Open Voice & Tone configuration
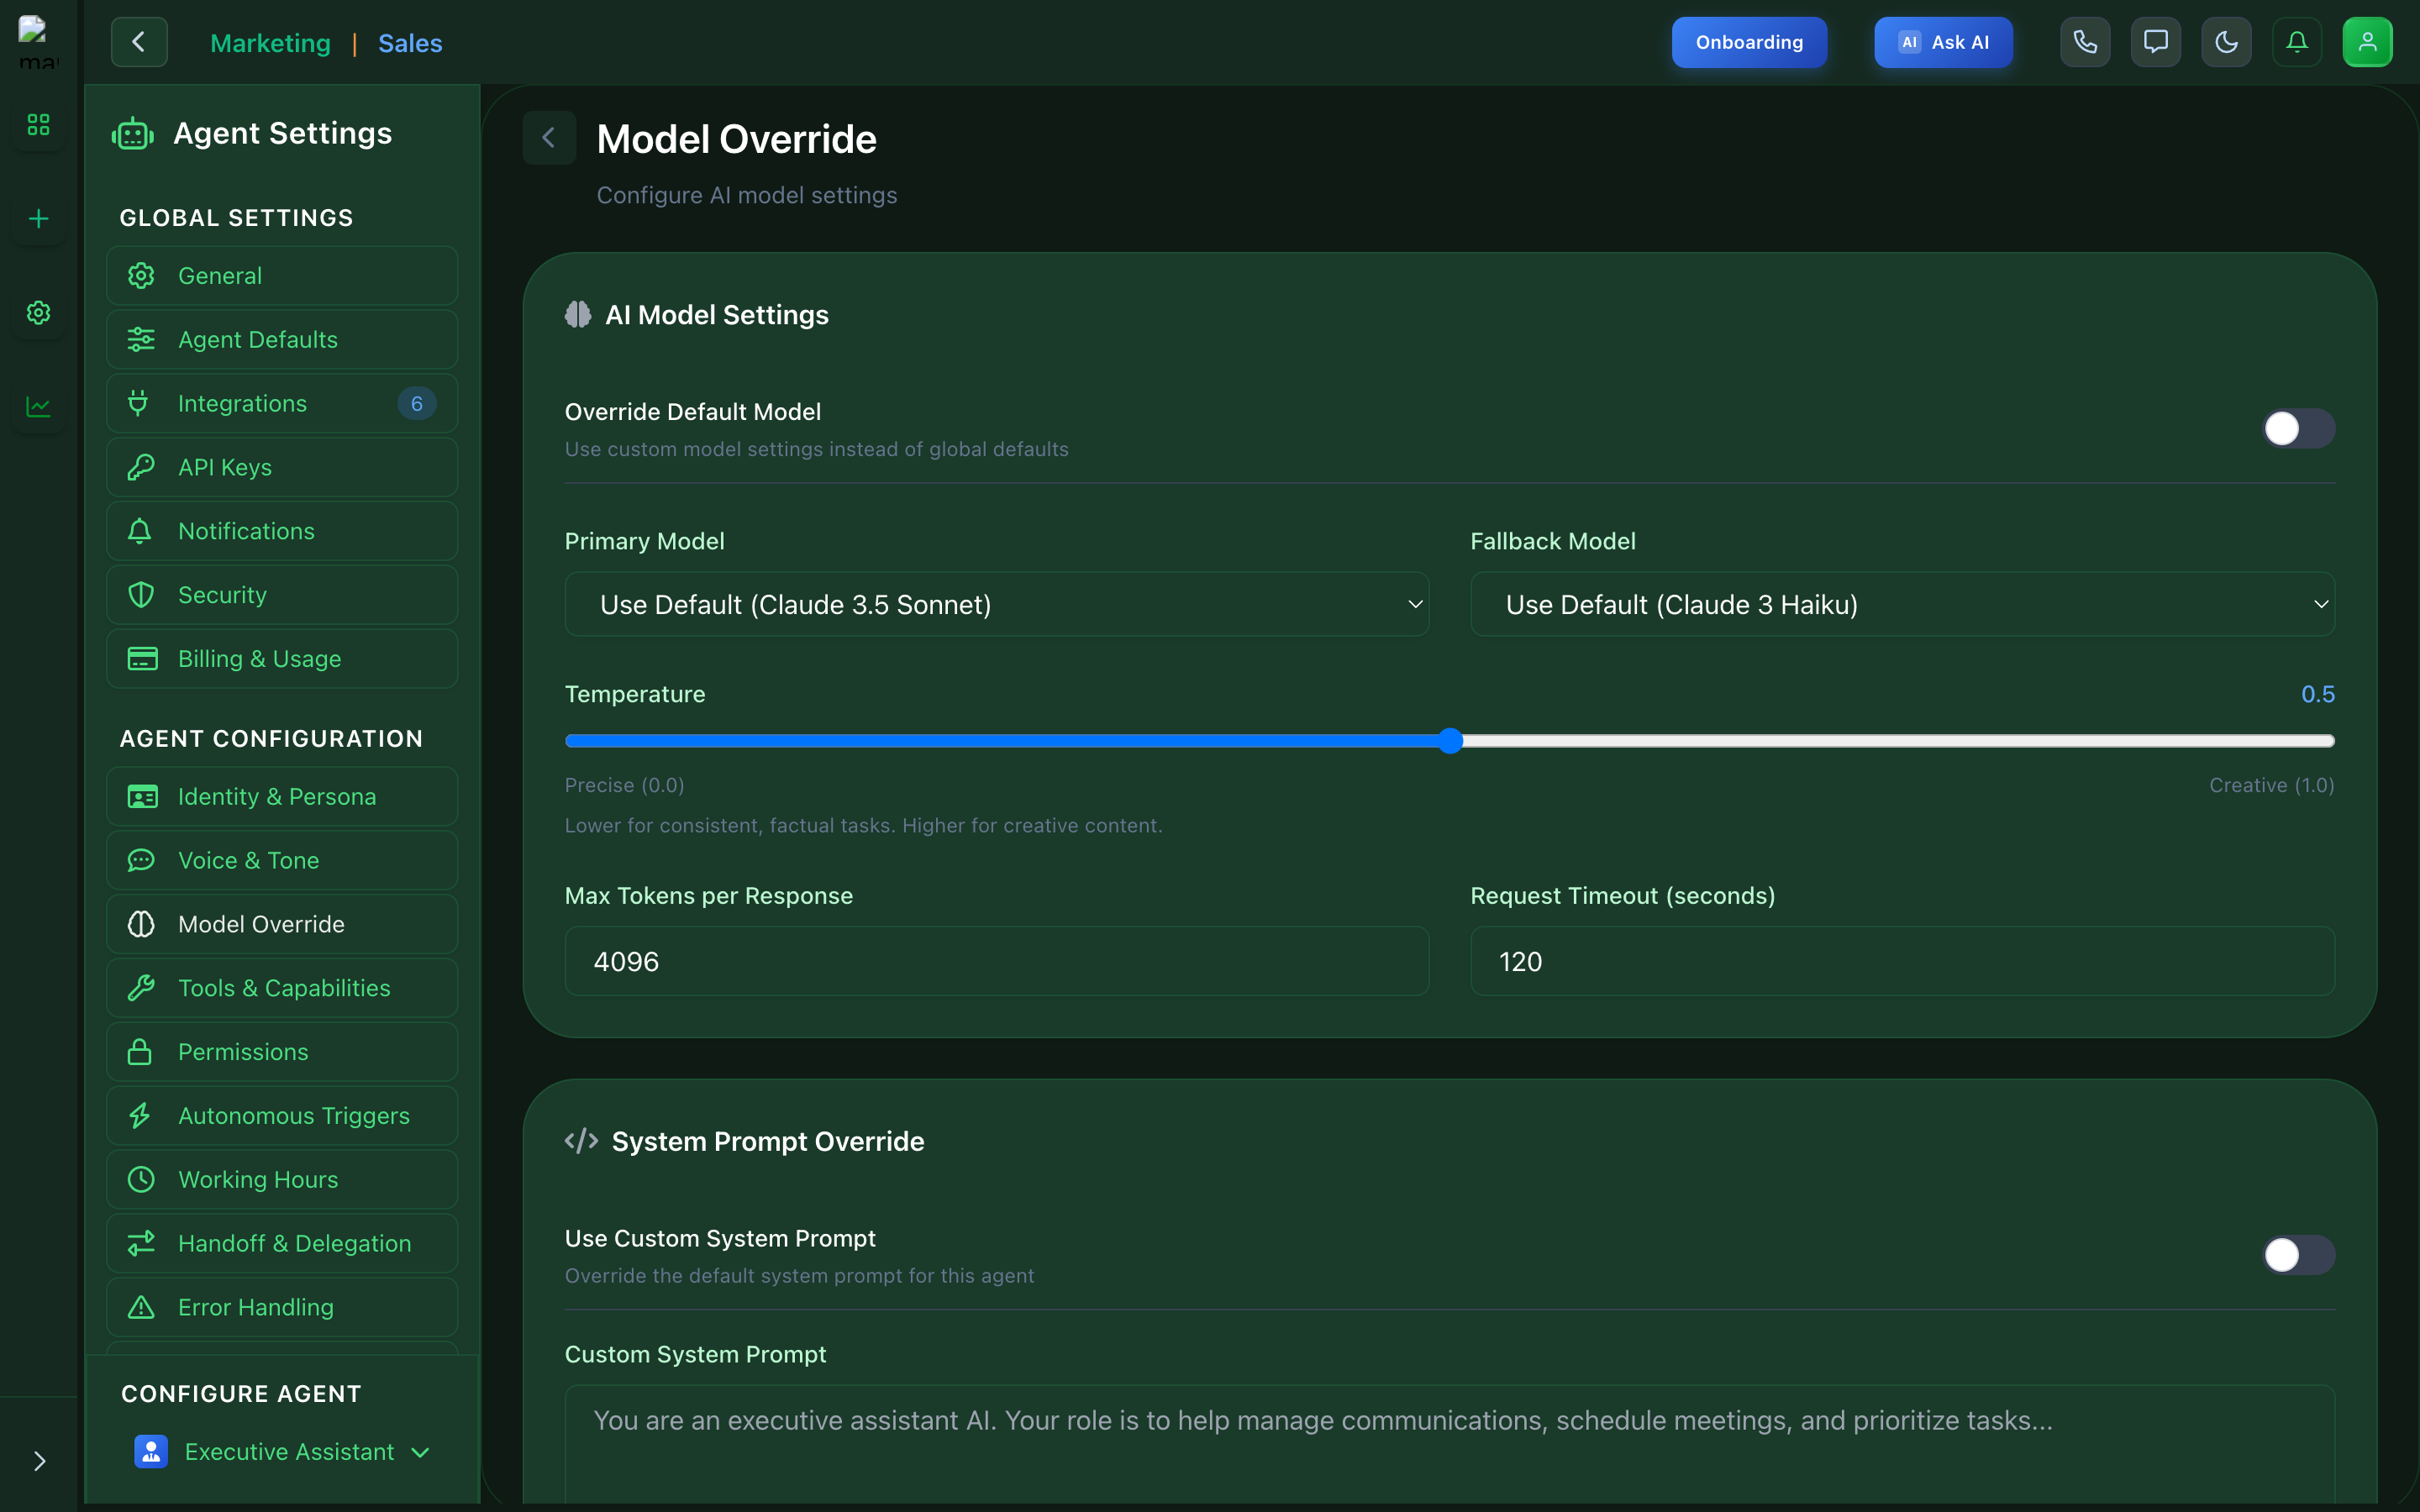2420x1512 pixels. pos(282,861)
